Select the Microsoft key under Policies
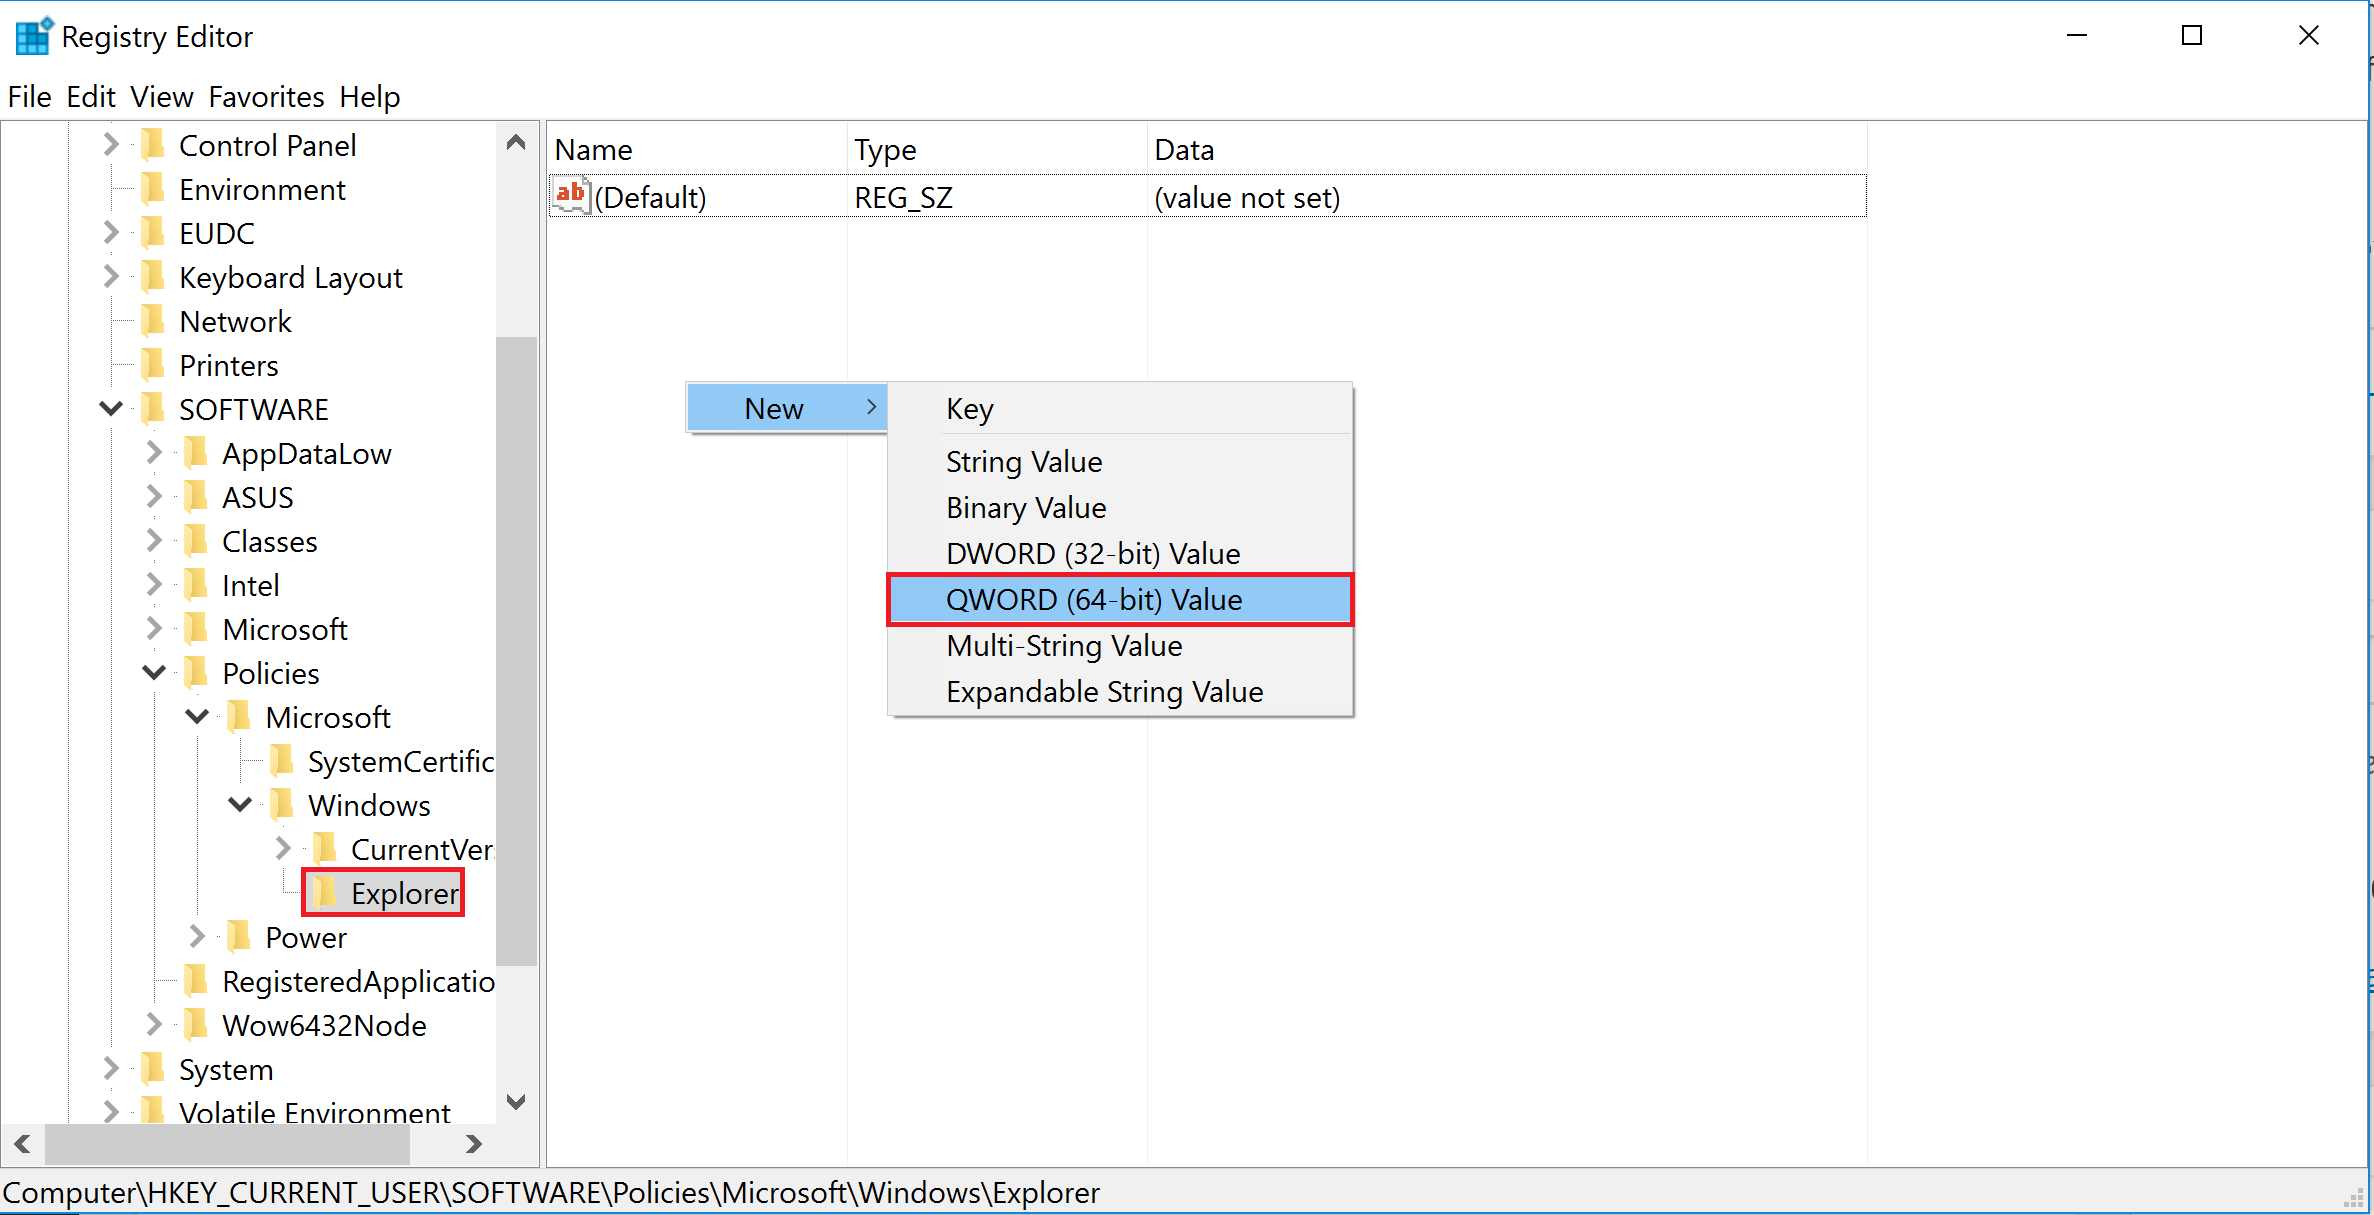This screenshot has width=2374, height=1215. 327,718
